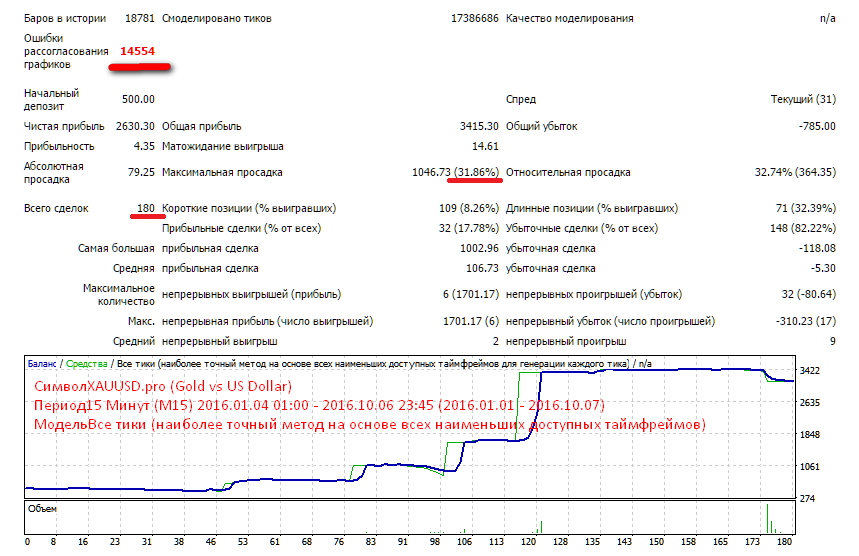The width and height of the screenshot is (859, 556).
Task: Select the modeled ticks value 17386686
Action: click(x=474, y=18)
